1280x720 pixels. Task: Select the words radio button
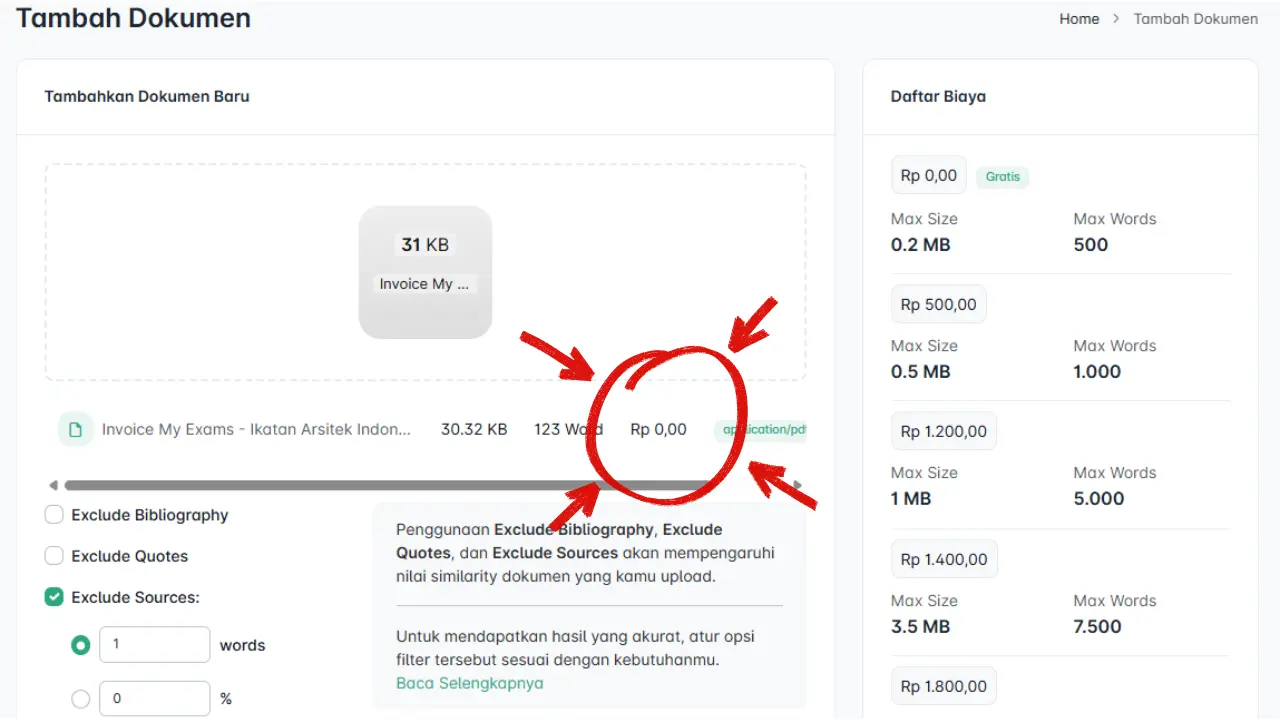click(81, 645)
